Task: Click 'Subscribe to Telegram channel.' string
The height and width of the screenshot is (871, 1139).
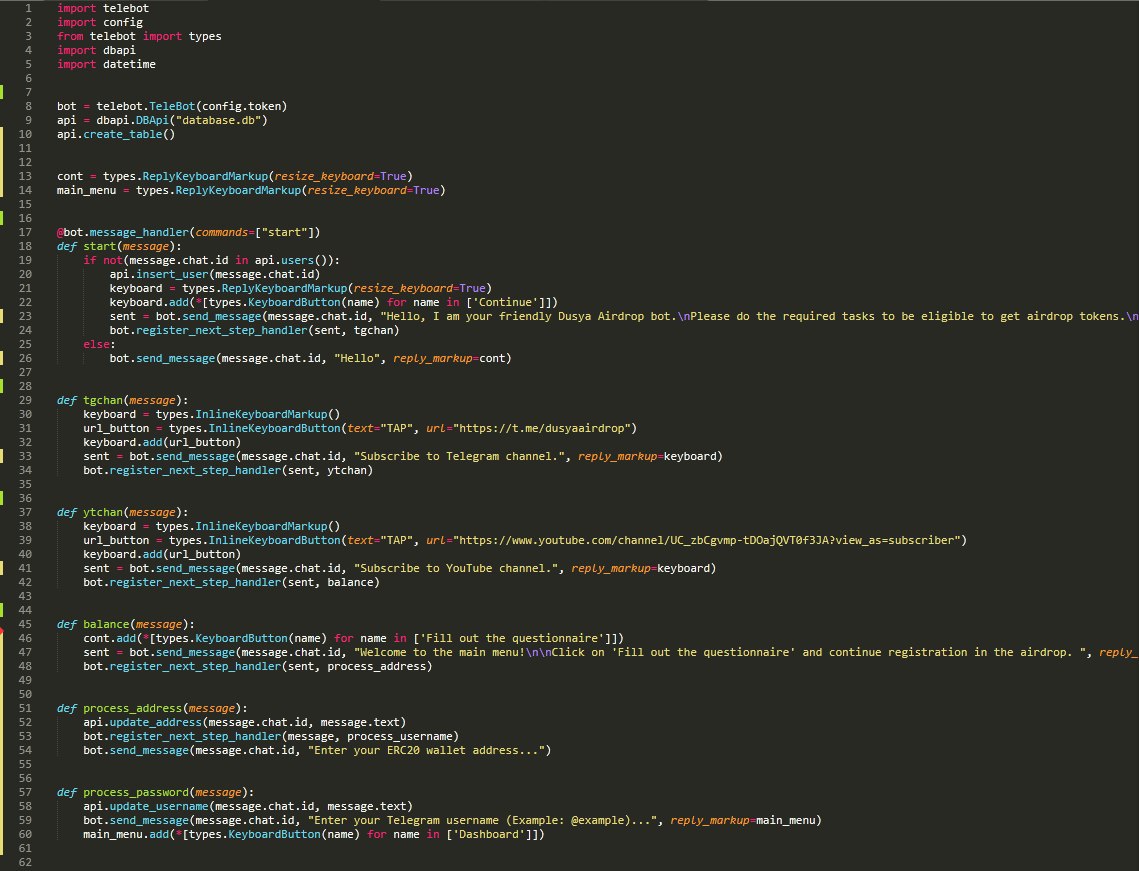Action: 458,456
